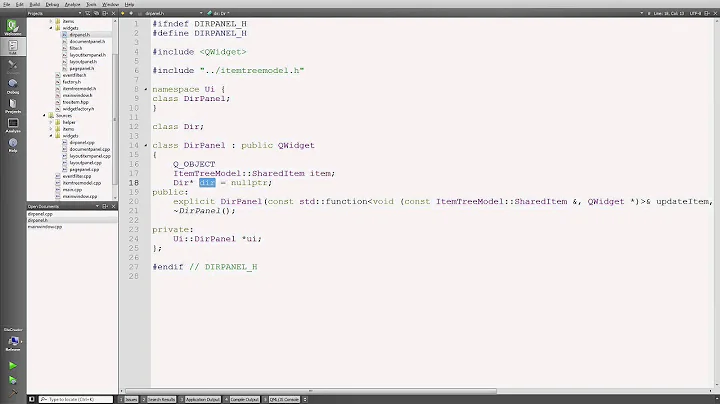720x404 pixels.
Task: Open pagepanel.h in the project tree
Action: point(82,68)
